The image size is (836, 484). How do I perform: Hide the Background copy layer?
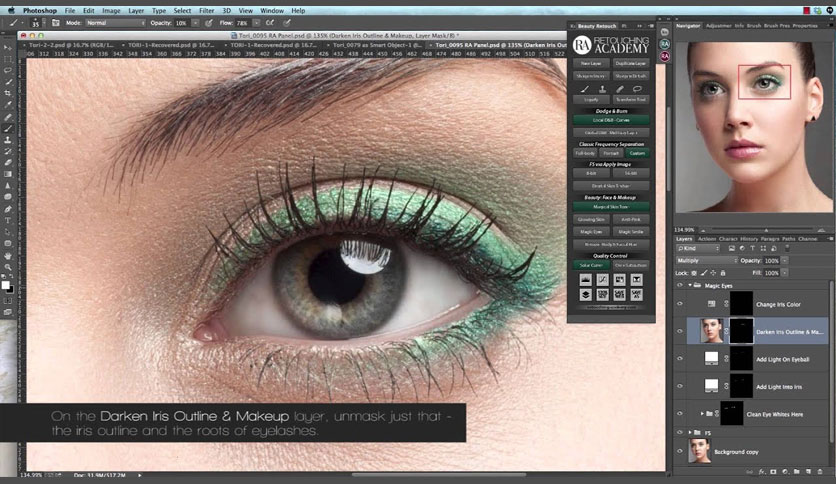point(680,451)
